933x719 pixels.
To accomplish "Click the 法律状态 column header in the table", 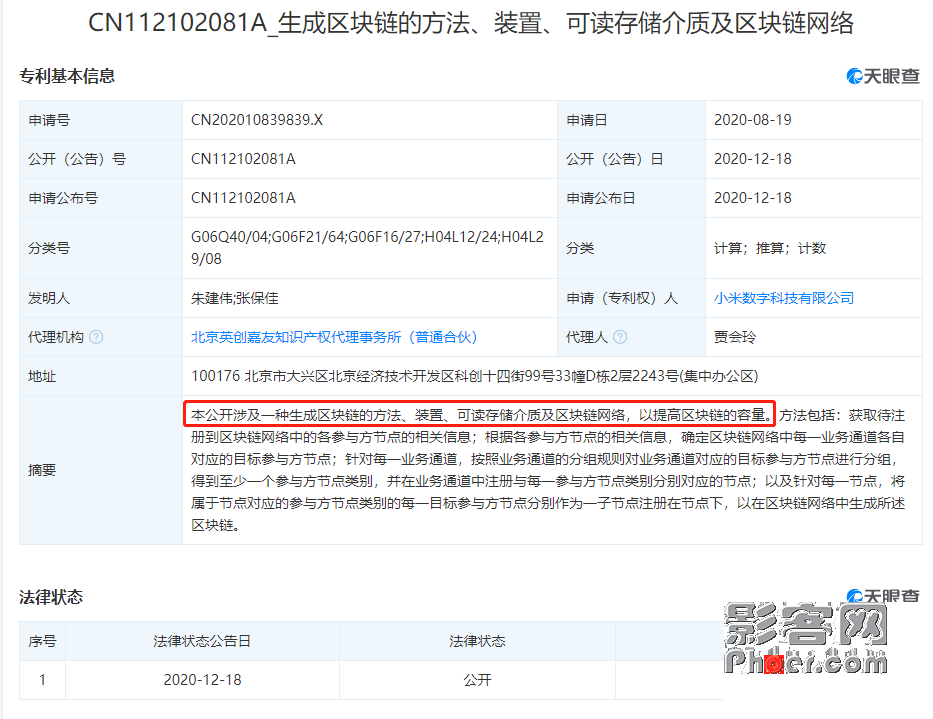I will pyautogui.click(x=477, y=641).
